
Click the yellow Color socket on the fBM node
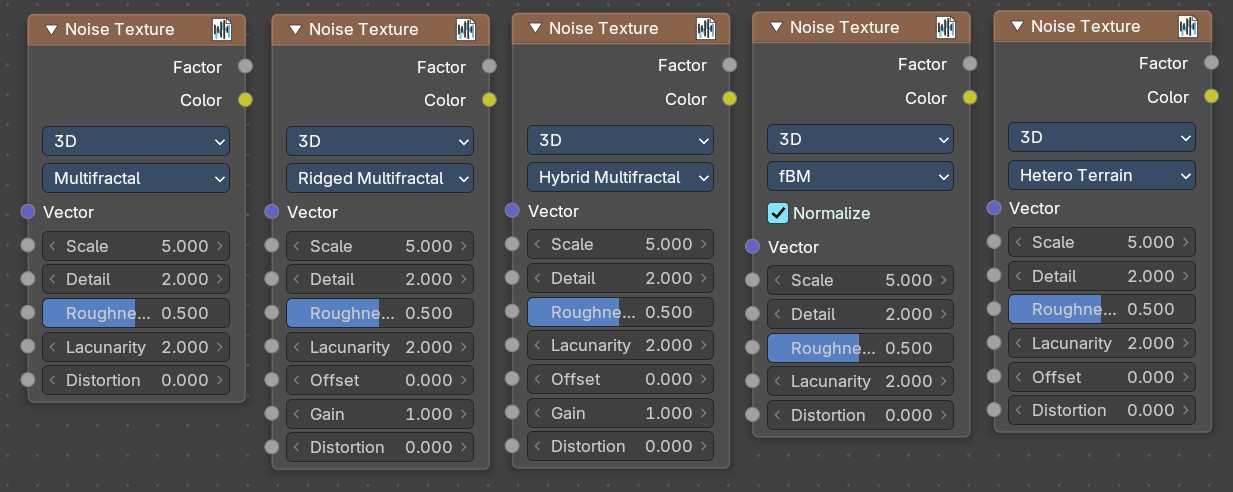(970, 98)
